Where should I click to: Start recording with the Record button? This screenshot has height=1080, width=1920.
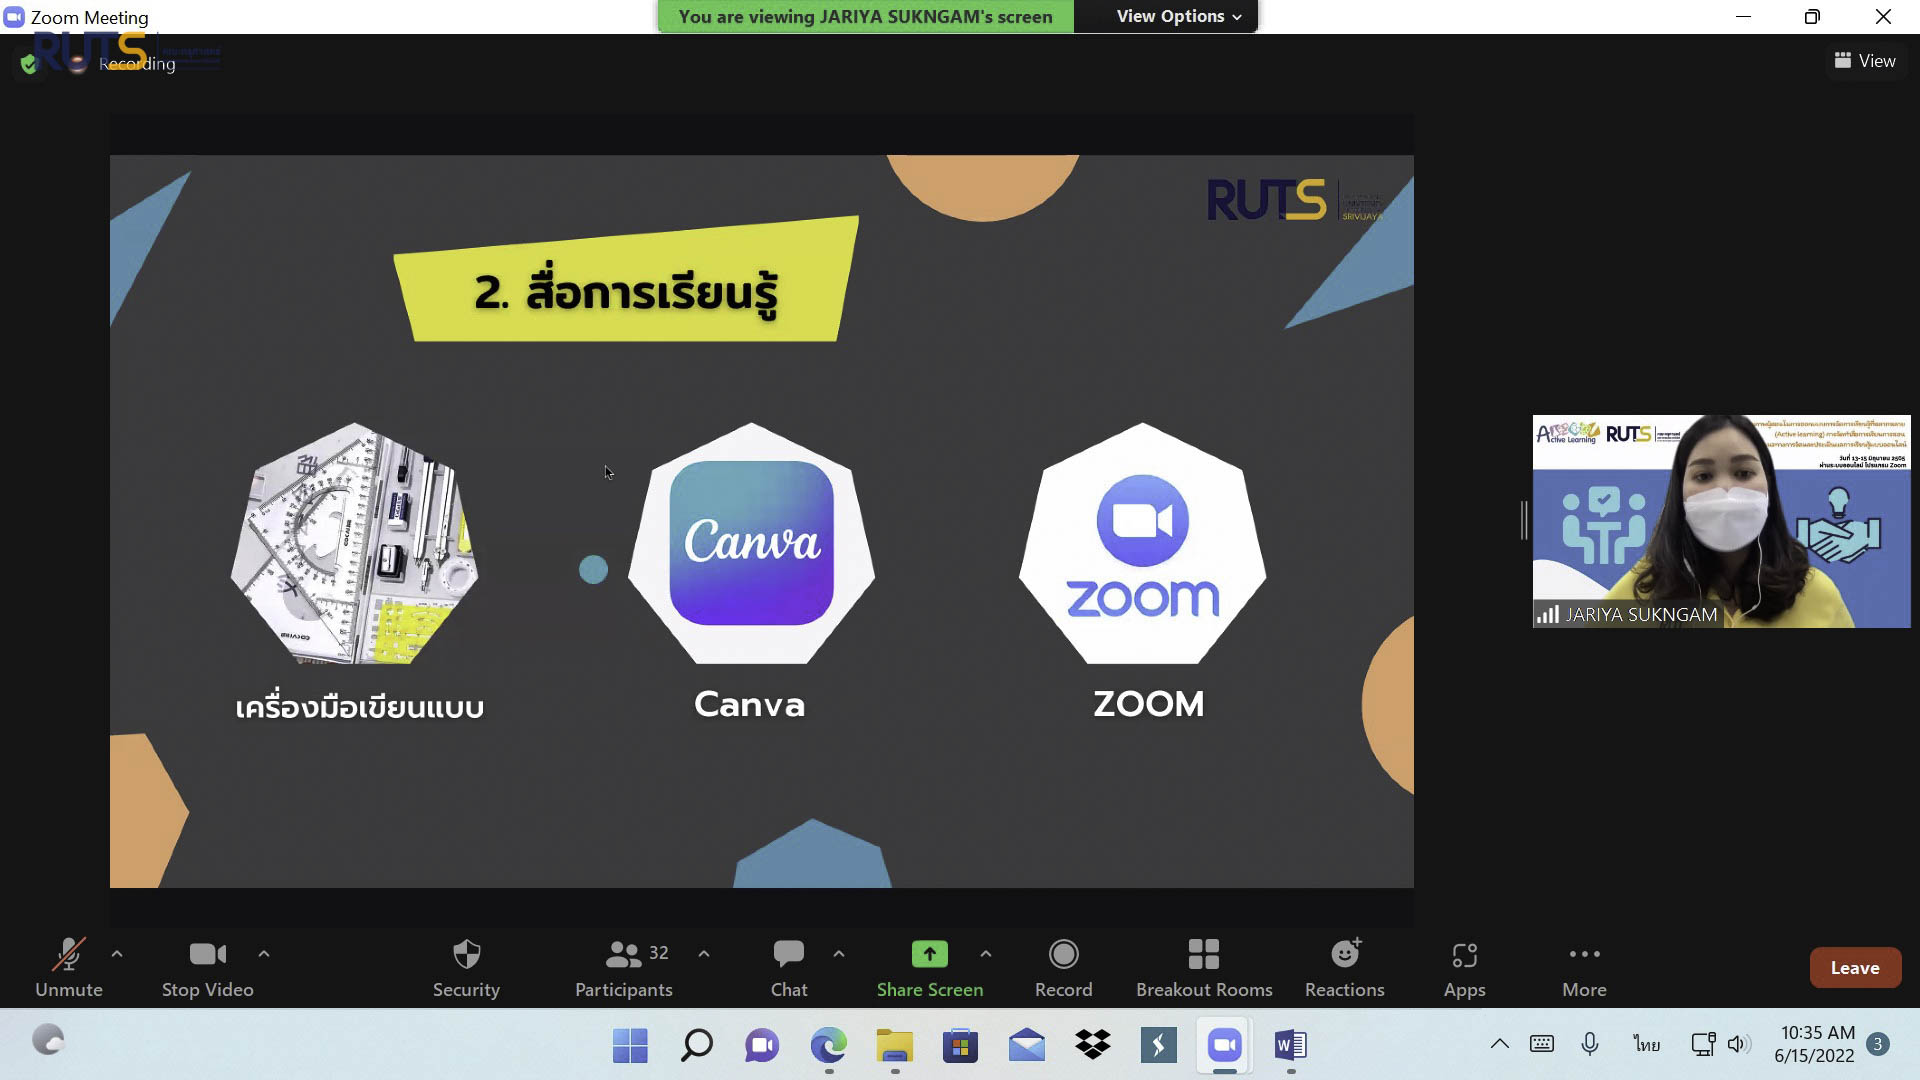1064,967
